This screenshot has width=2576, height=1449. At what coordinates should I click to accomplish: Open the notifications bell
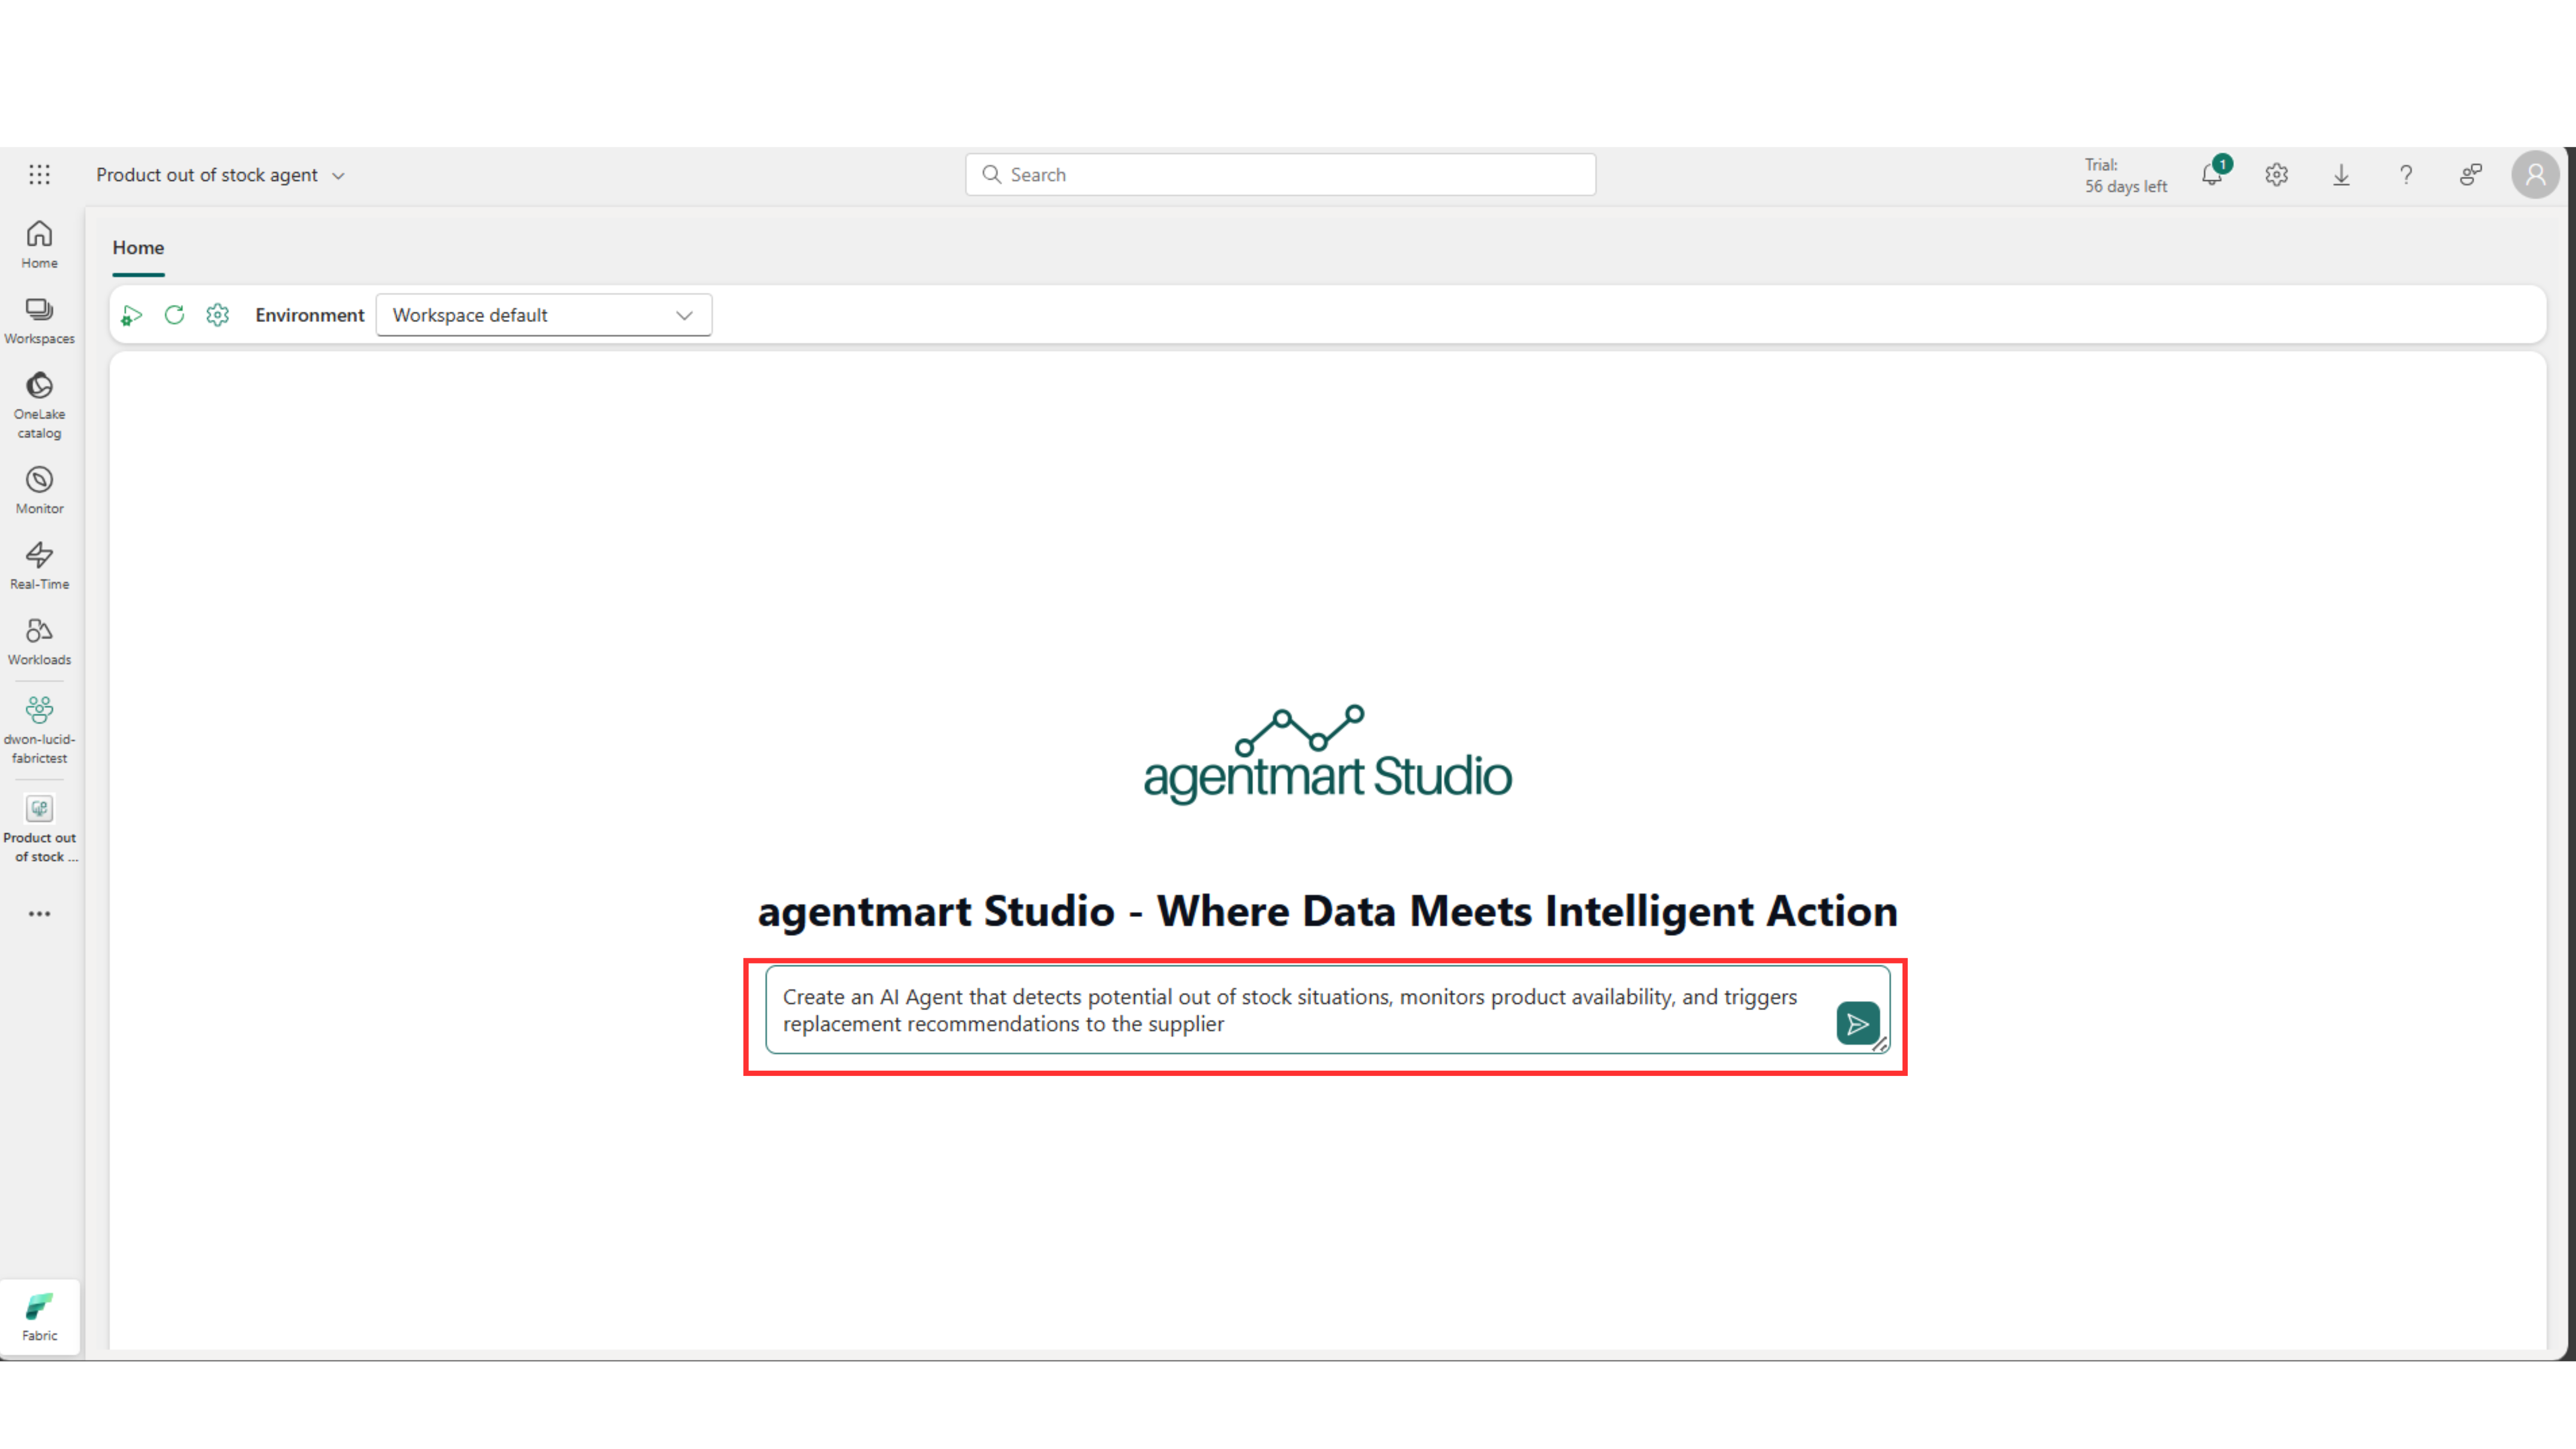(x=2211, y=175)
